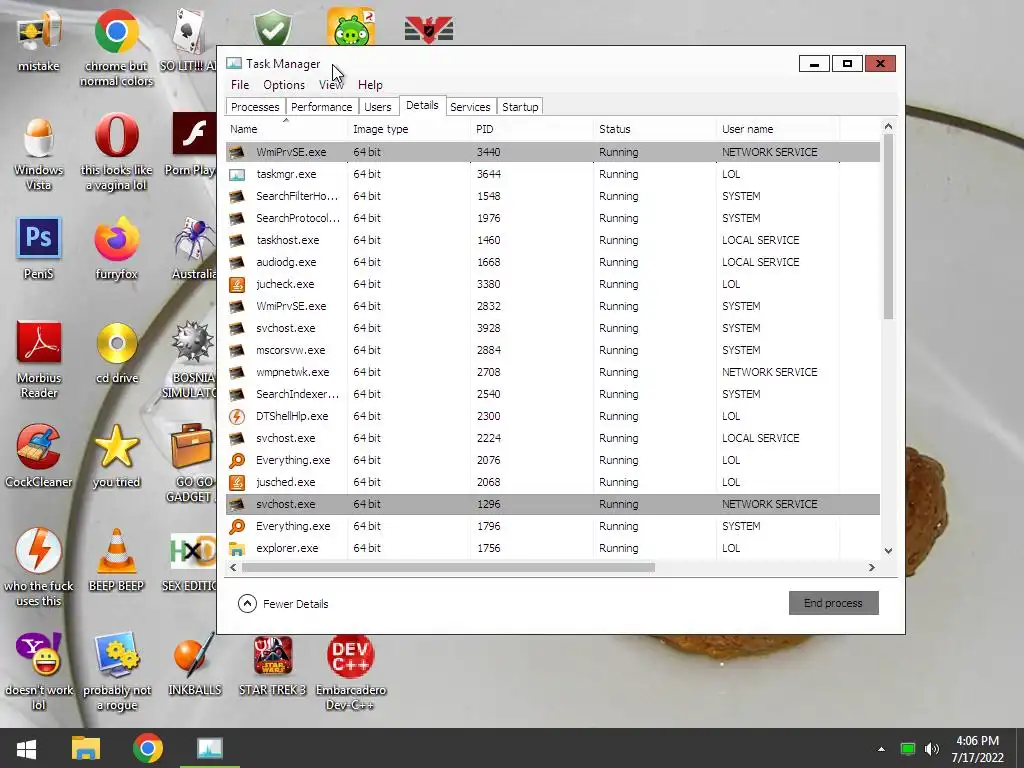Open the red winged emblem desktop icon

click(x=428, y=30)
